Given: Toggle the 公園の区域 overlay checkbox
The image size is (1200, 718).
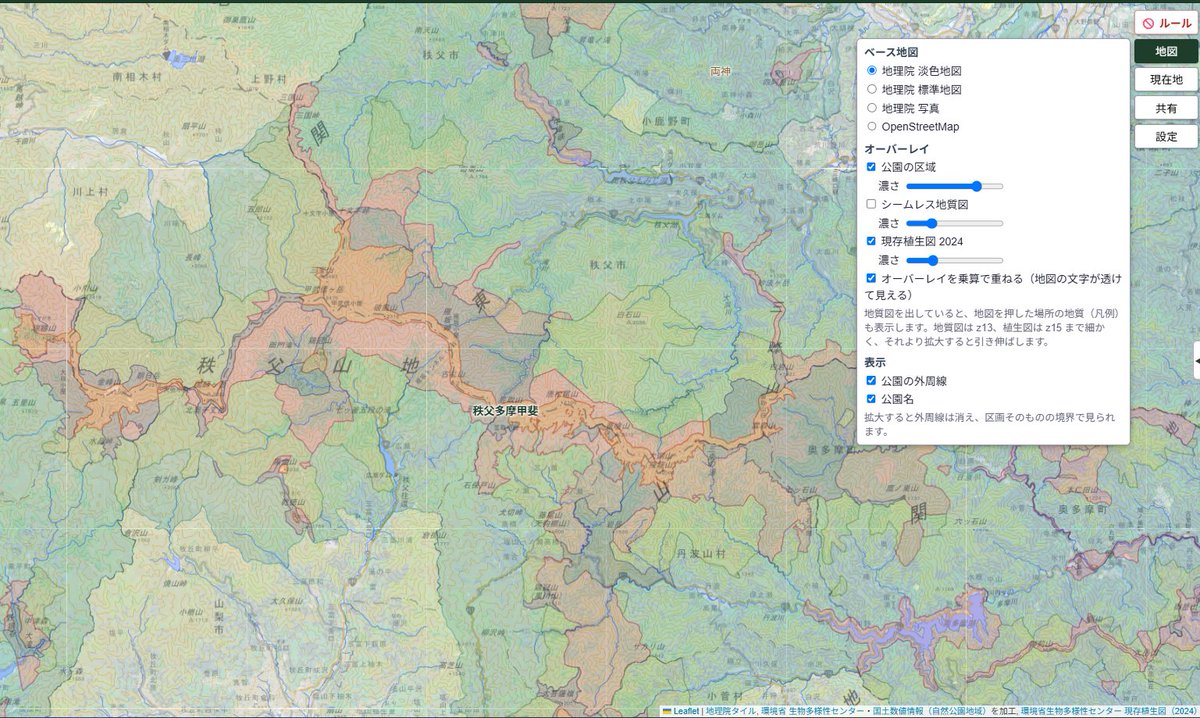Looking at the screenshot, I should pyautogui.click(x=872, y=167).
